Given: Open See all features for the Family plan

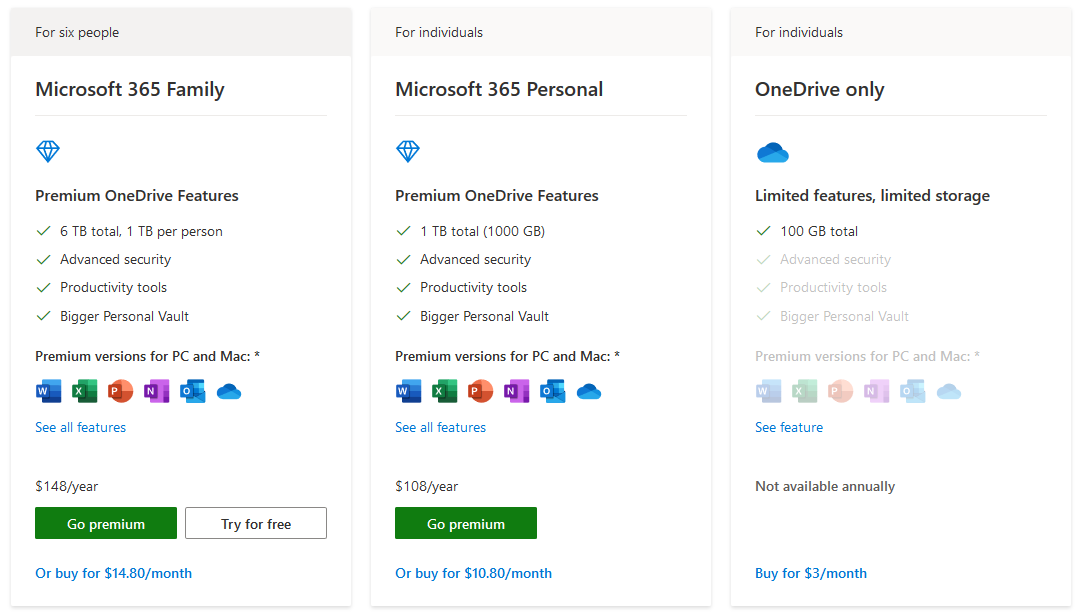Looking at the screenshot, I should (x=80, y=427).
